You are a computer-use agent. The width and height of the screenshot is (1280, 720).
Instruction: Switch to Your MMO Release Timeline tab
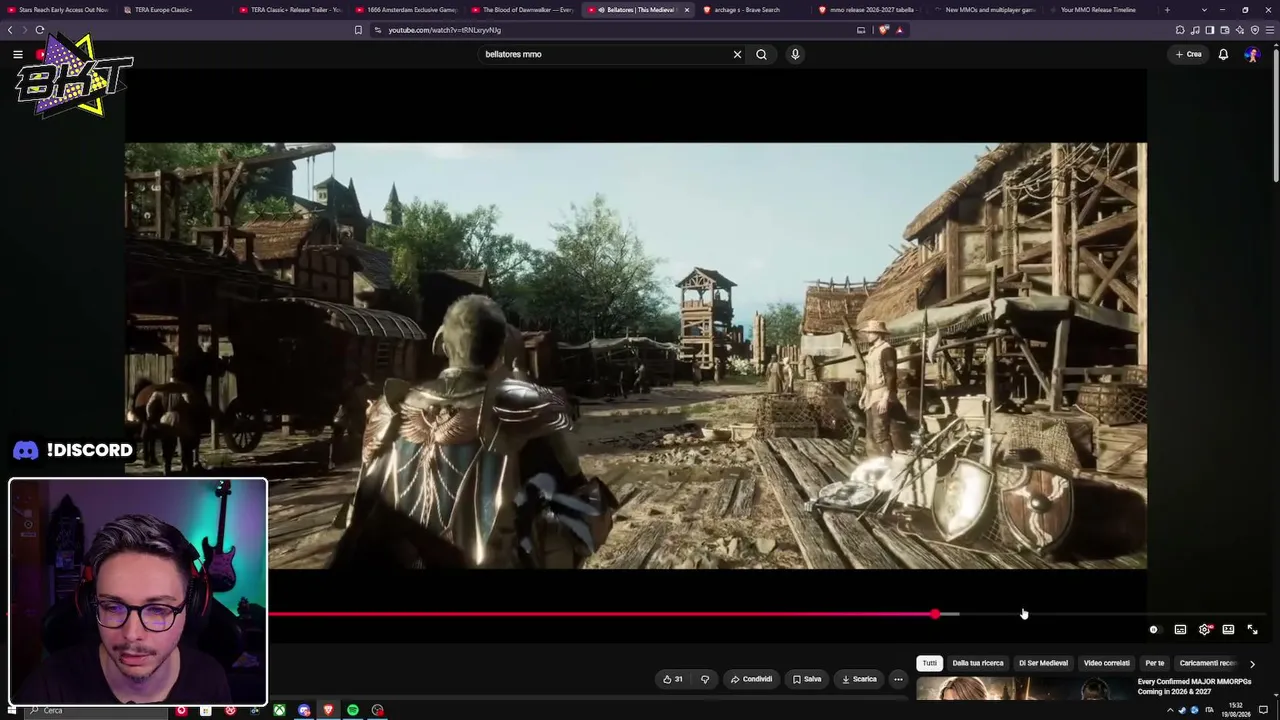pos(1095,10)
